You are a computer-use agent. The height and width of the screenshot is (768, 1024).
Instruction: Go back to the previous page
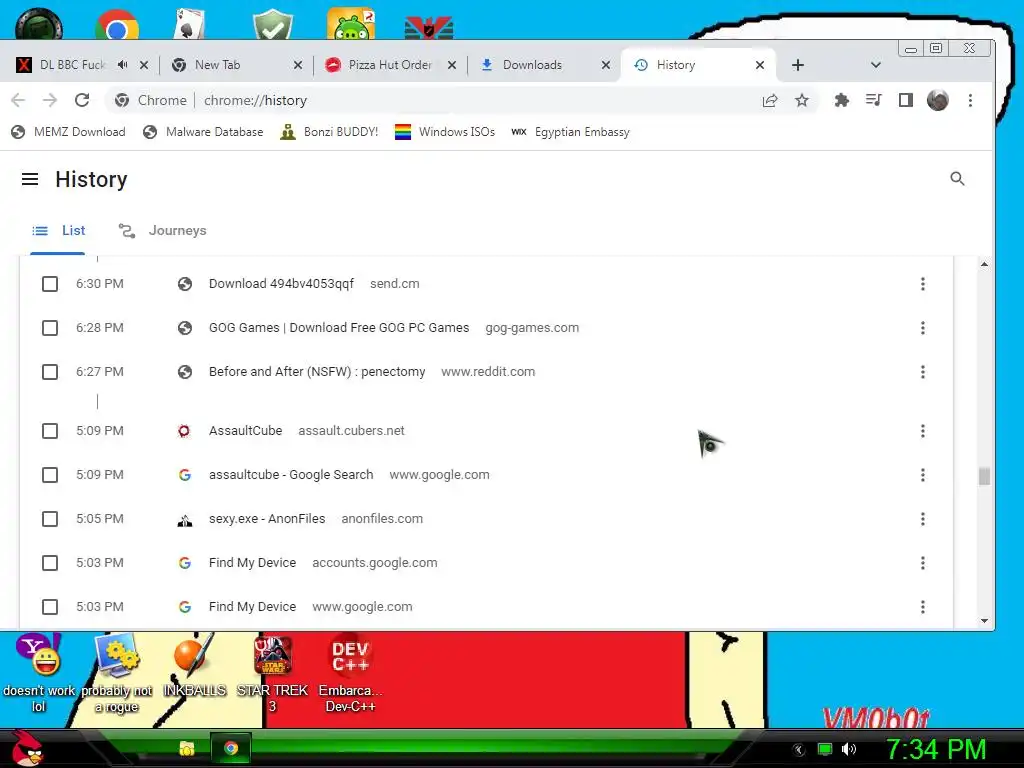[18, 100]
